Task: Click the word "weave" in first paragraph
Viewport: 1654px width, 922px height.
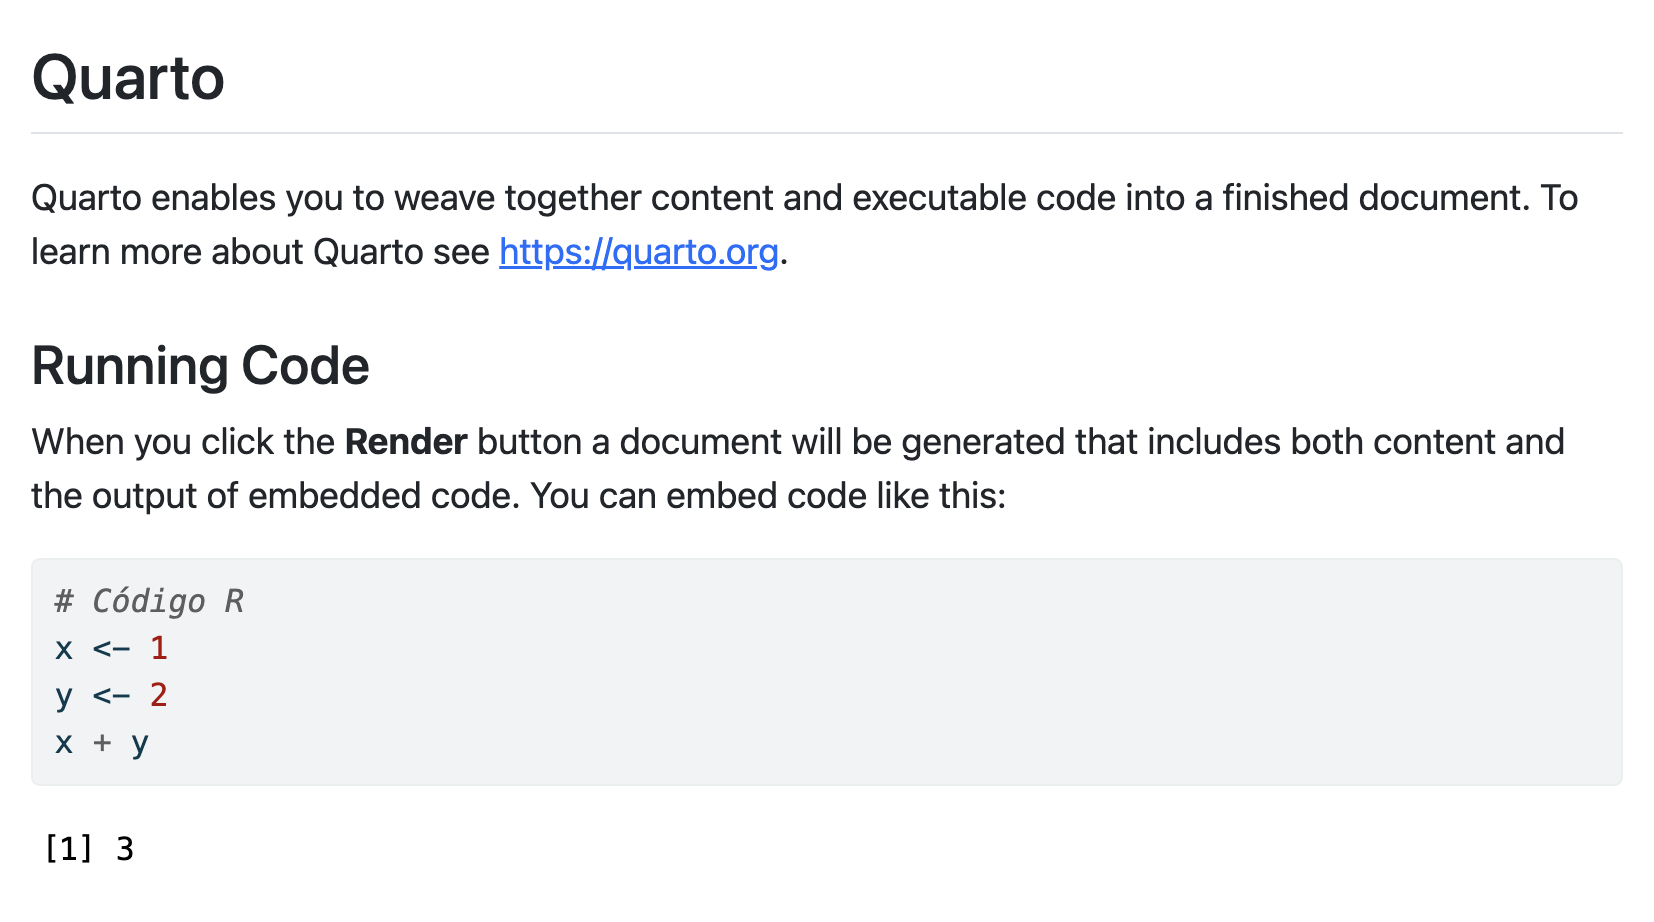Action: click(444, 198)
